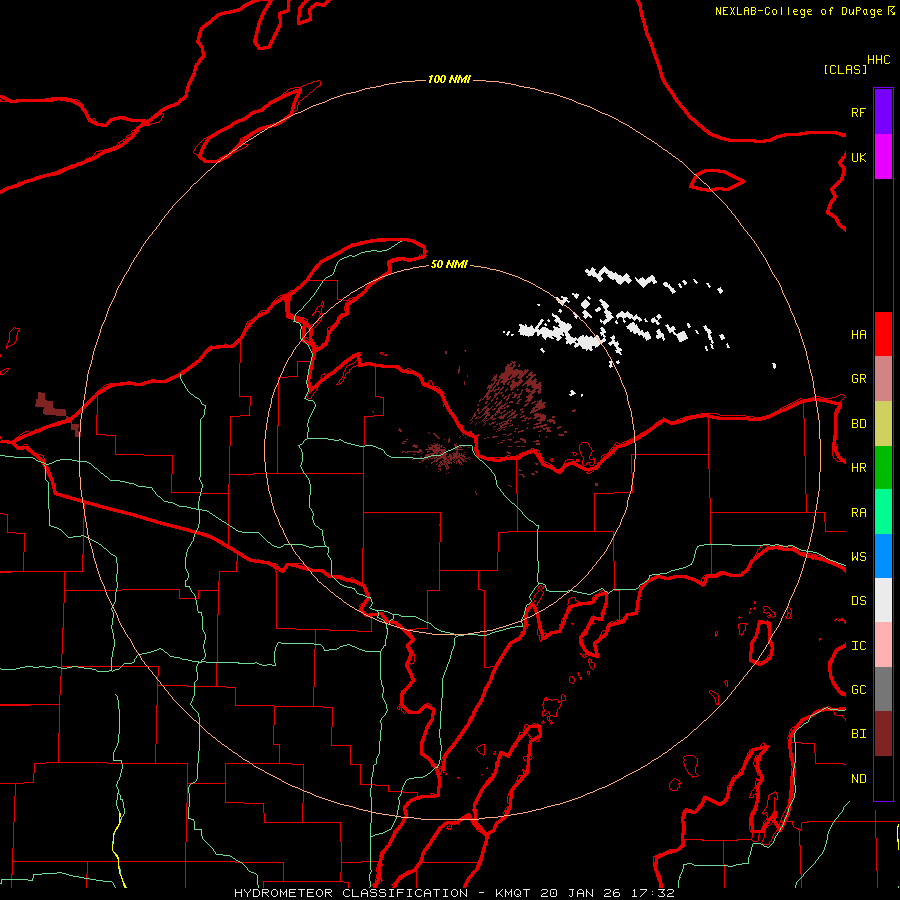
Task: Click the HR green legend color swatch
Action: click(x=883, y=468)
